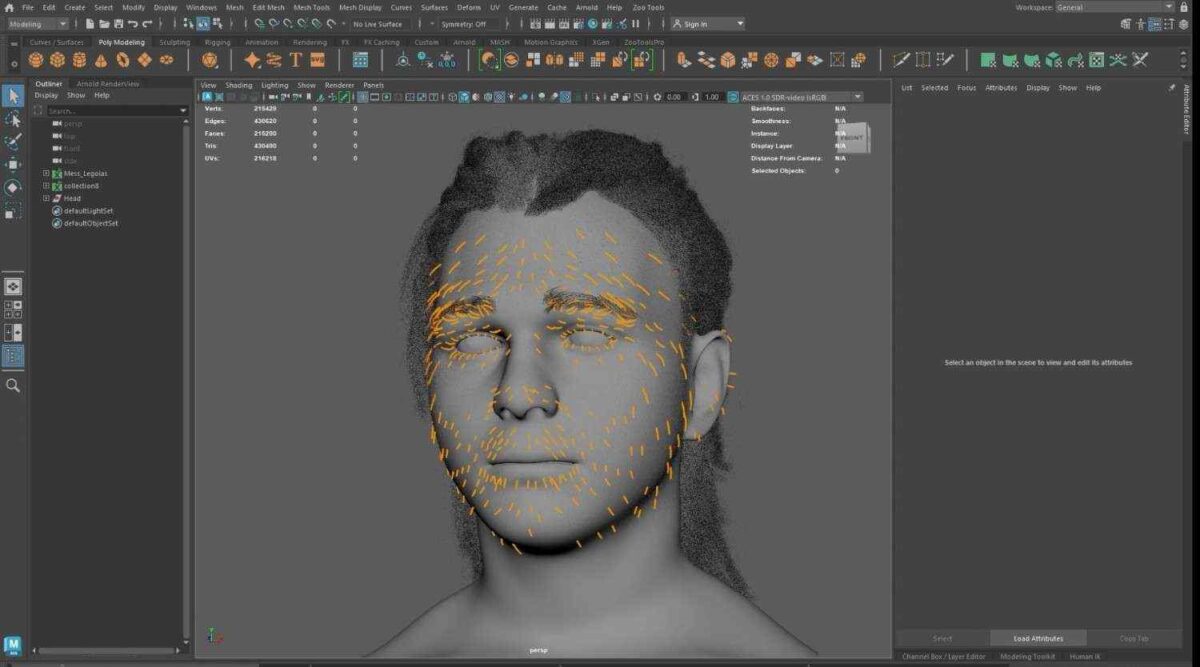Select the polygon cube icon on the shelf

coord(58,60)
